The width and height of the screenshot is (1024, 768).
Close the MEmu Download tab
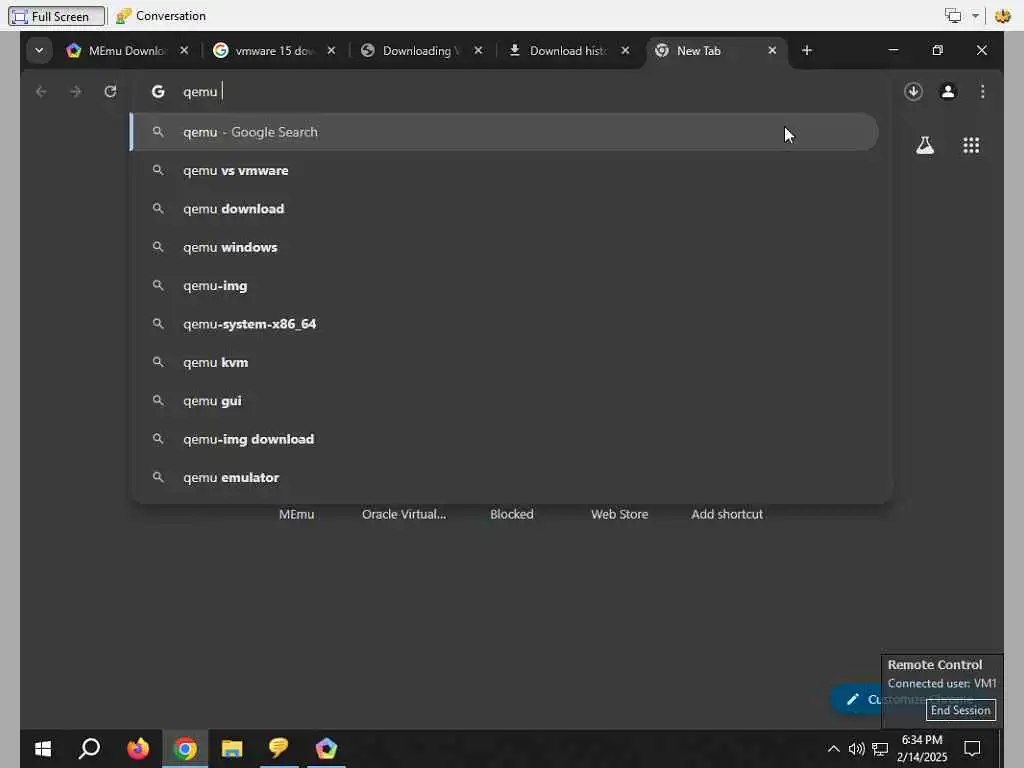tap(184, 50)
